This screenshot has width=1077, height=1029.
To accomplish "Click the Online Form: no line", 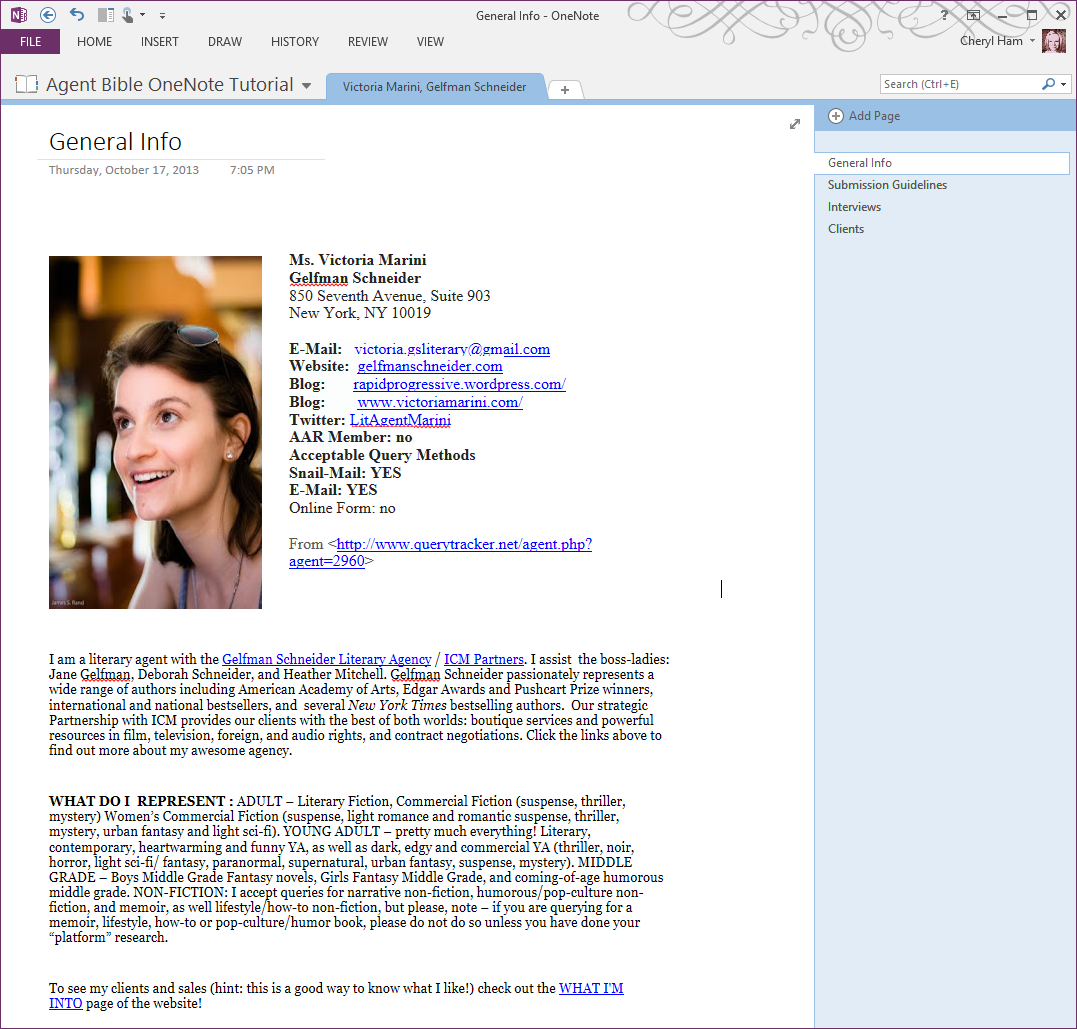I will (x=342, y=508).
